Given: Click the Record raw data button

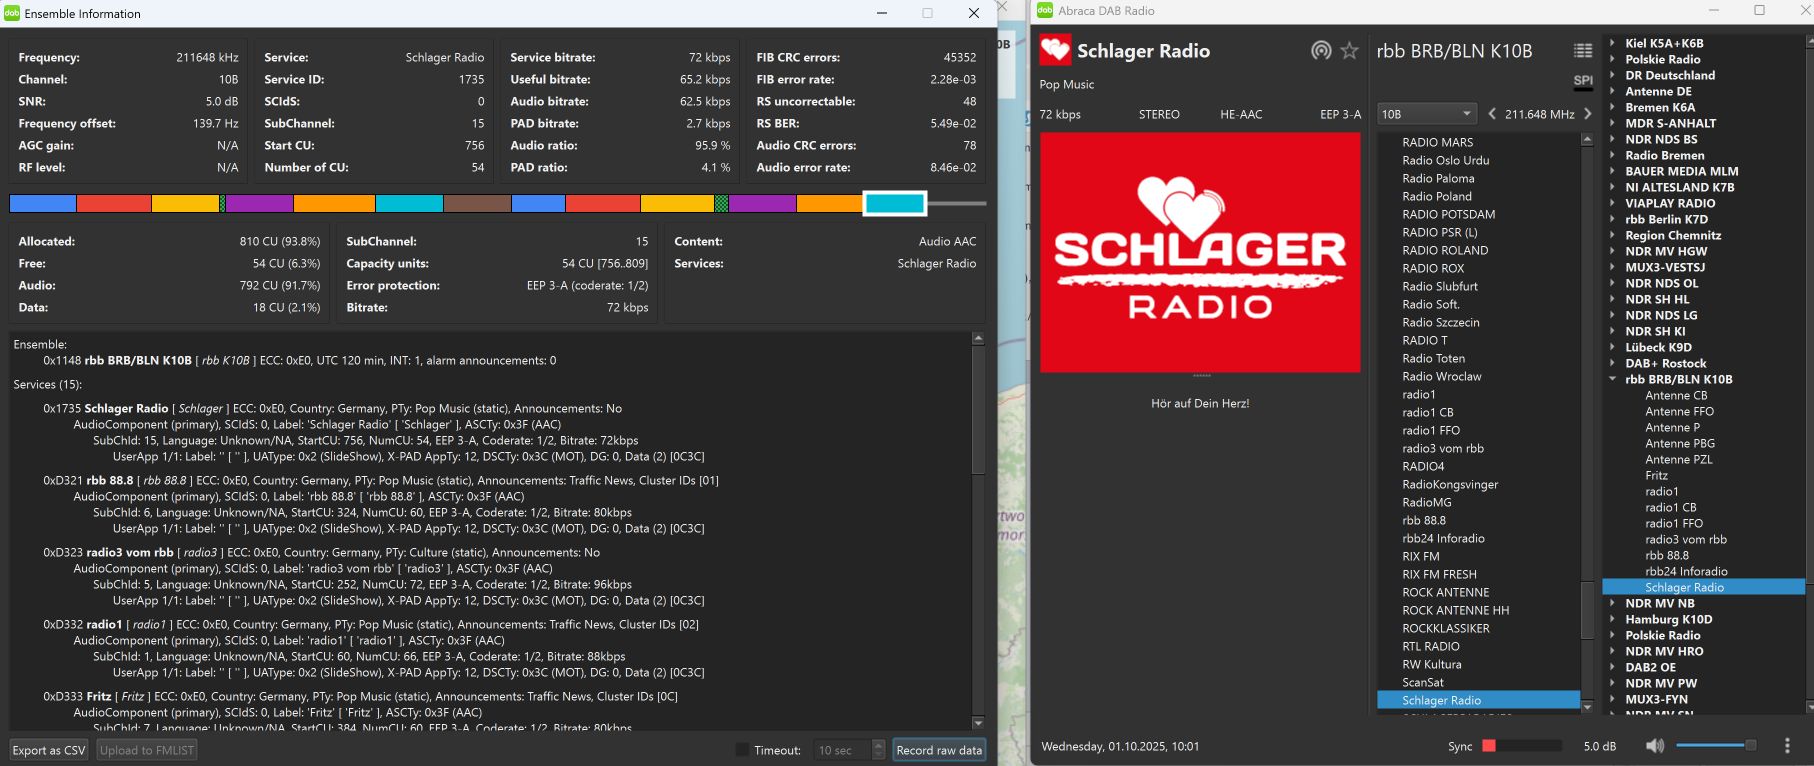Looking at the screenshot, I should pyautogui.click(x=938, y=750).
